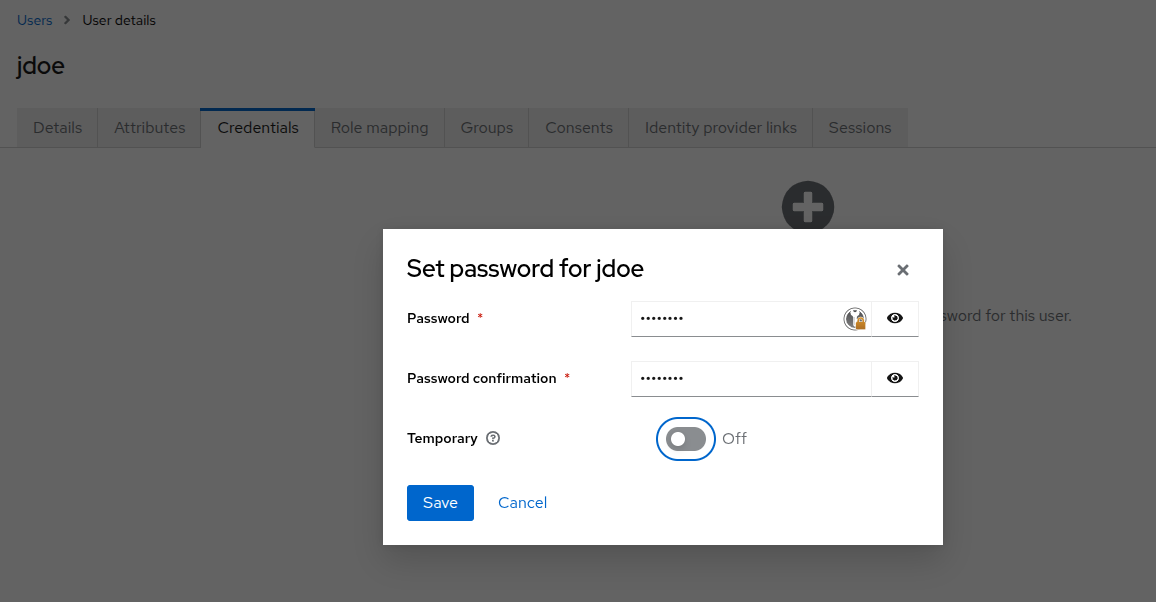Cancel setting the password
The width and height of the screenshot is (1156, 602).
(522, 503)
